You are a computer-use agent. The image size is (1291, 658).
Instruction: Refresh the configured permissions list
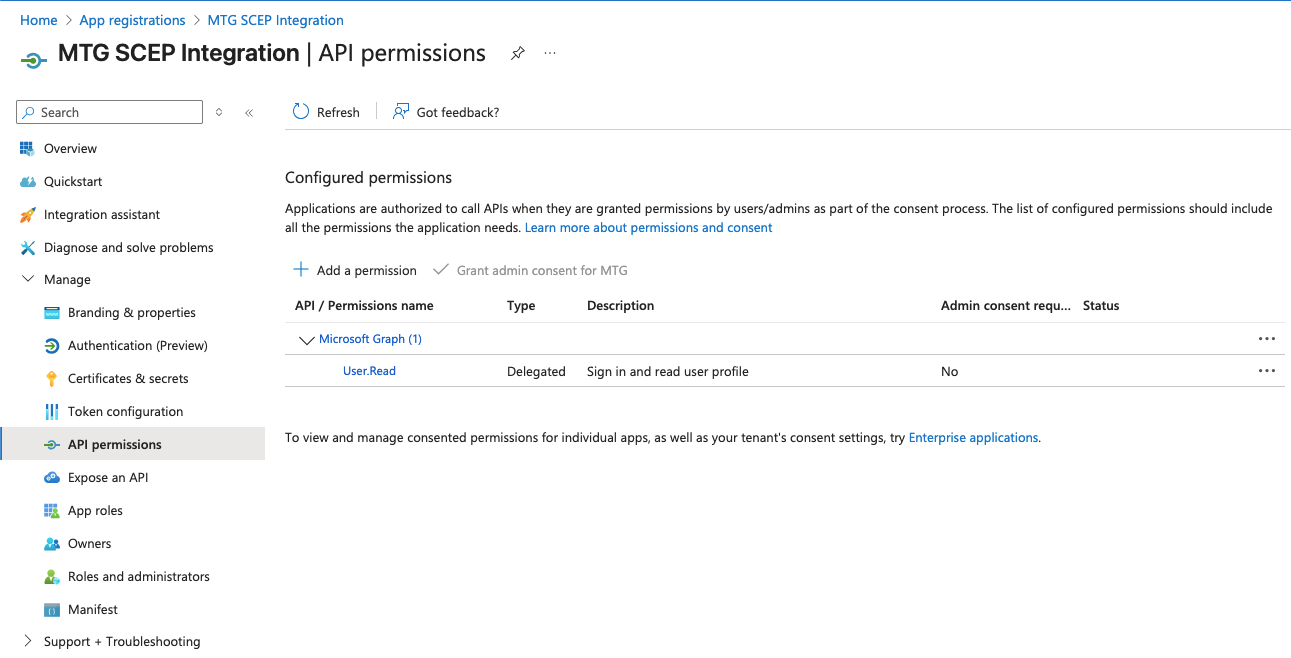pos(326,111)
